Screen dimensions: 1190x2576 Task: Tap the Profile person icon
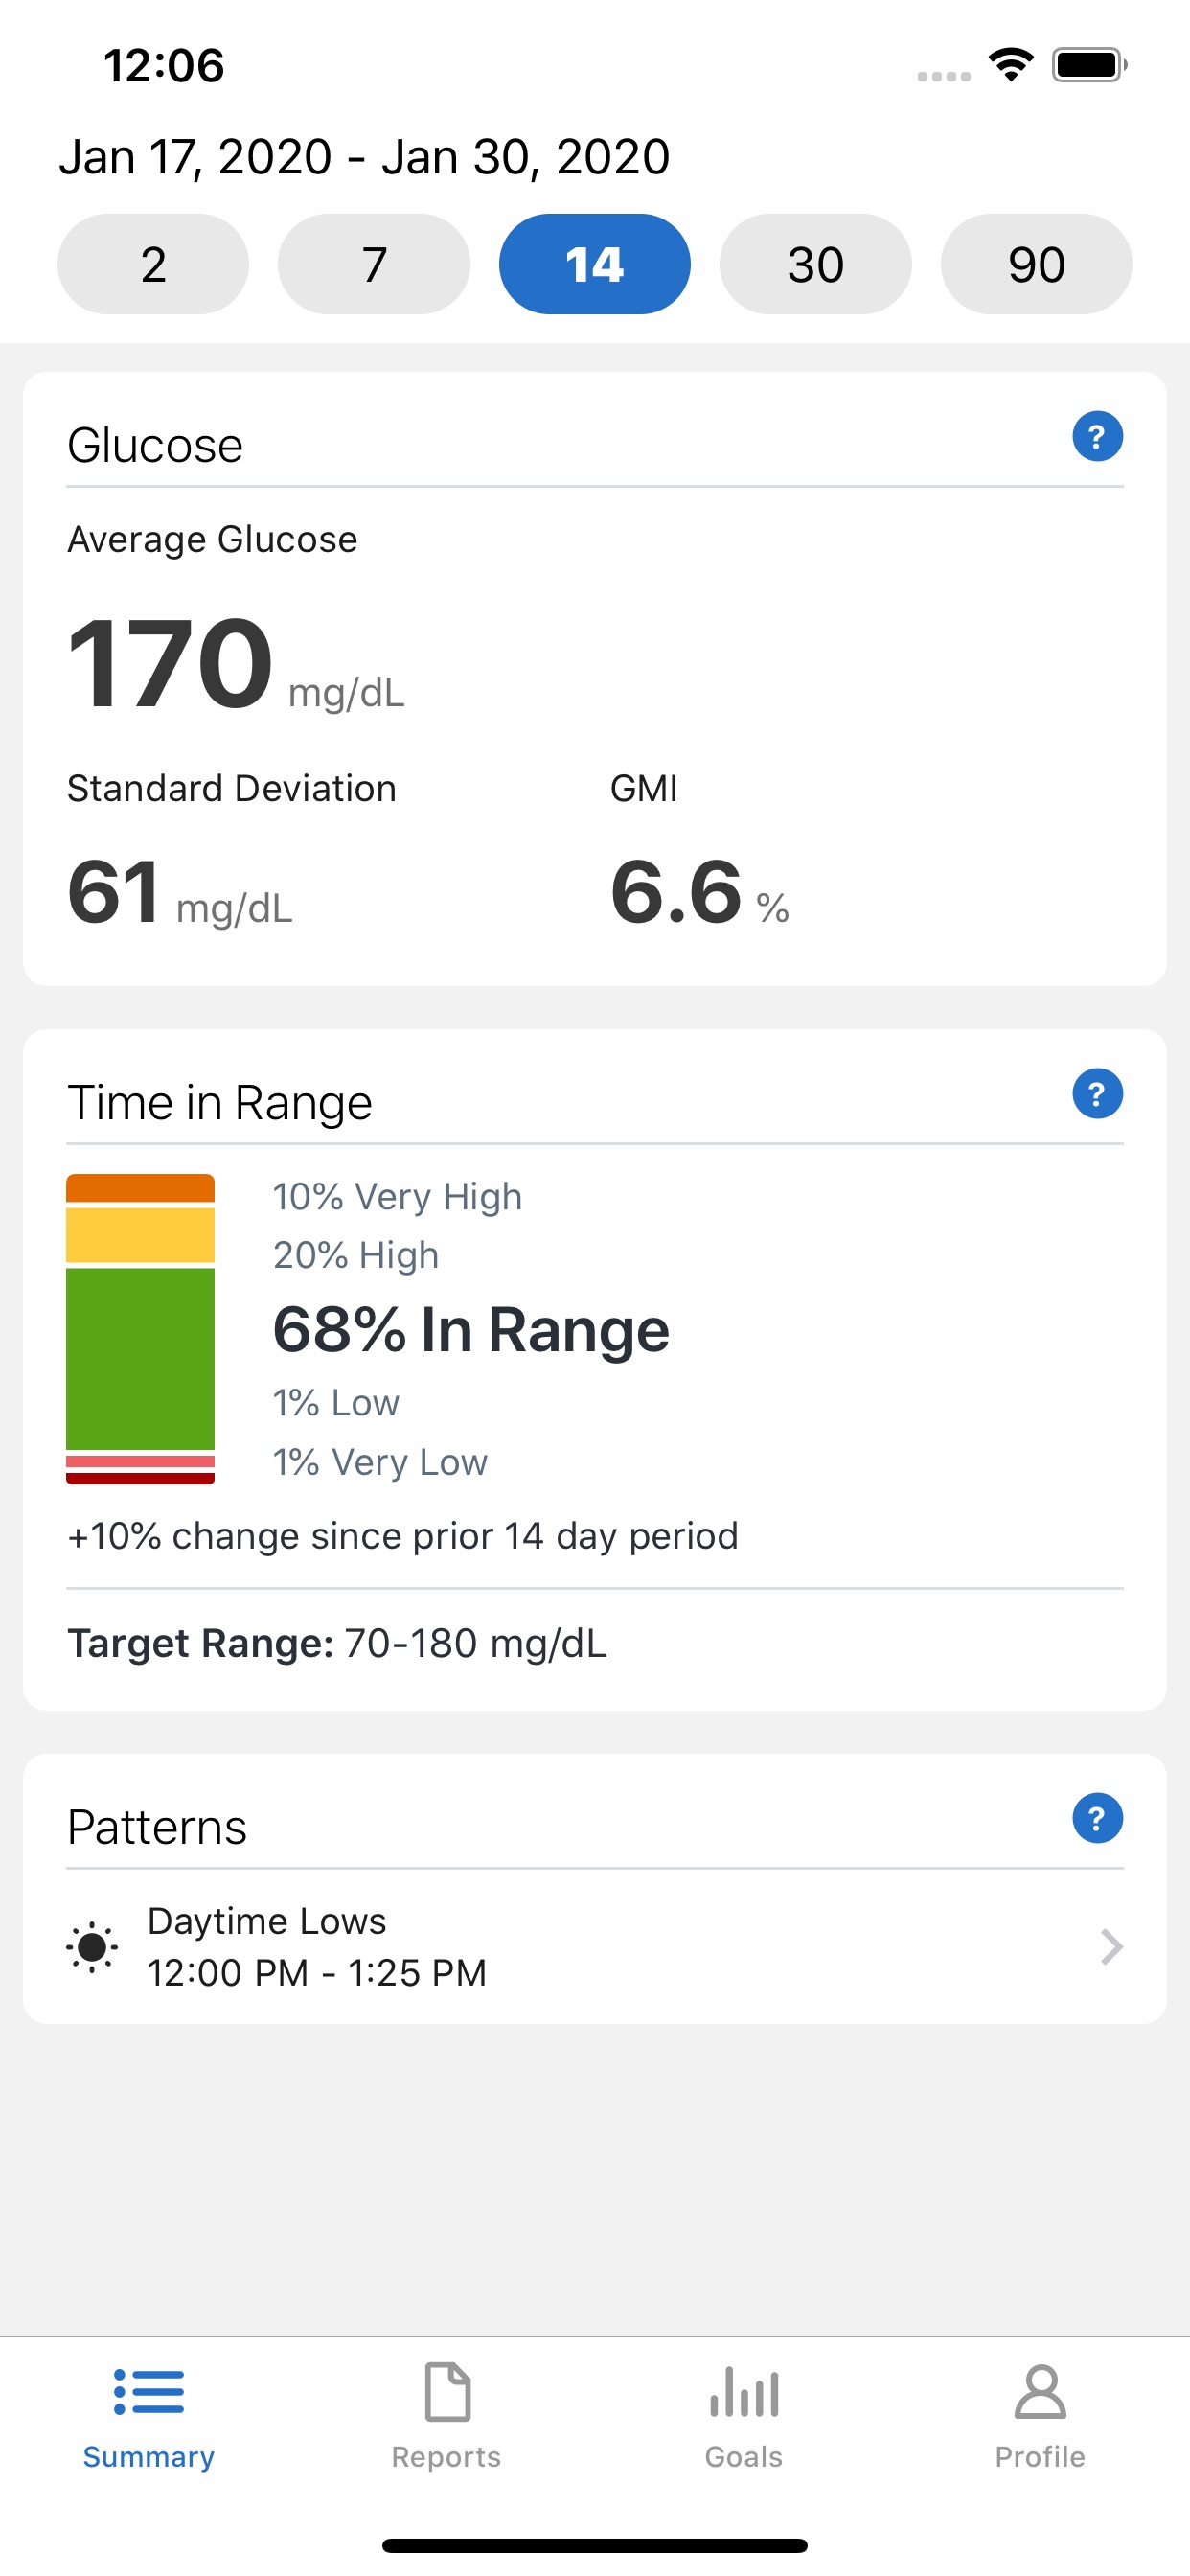coord(1040,2391)
